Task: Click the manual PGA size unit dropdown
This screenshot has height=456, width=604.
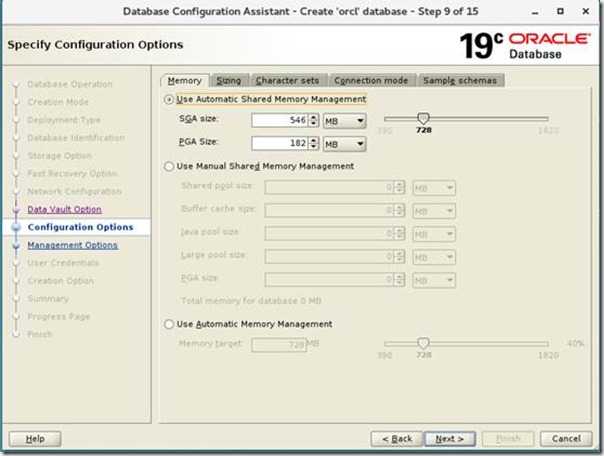Action: [x=434, y=280]
